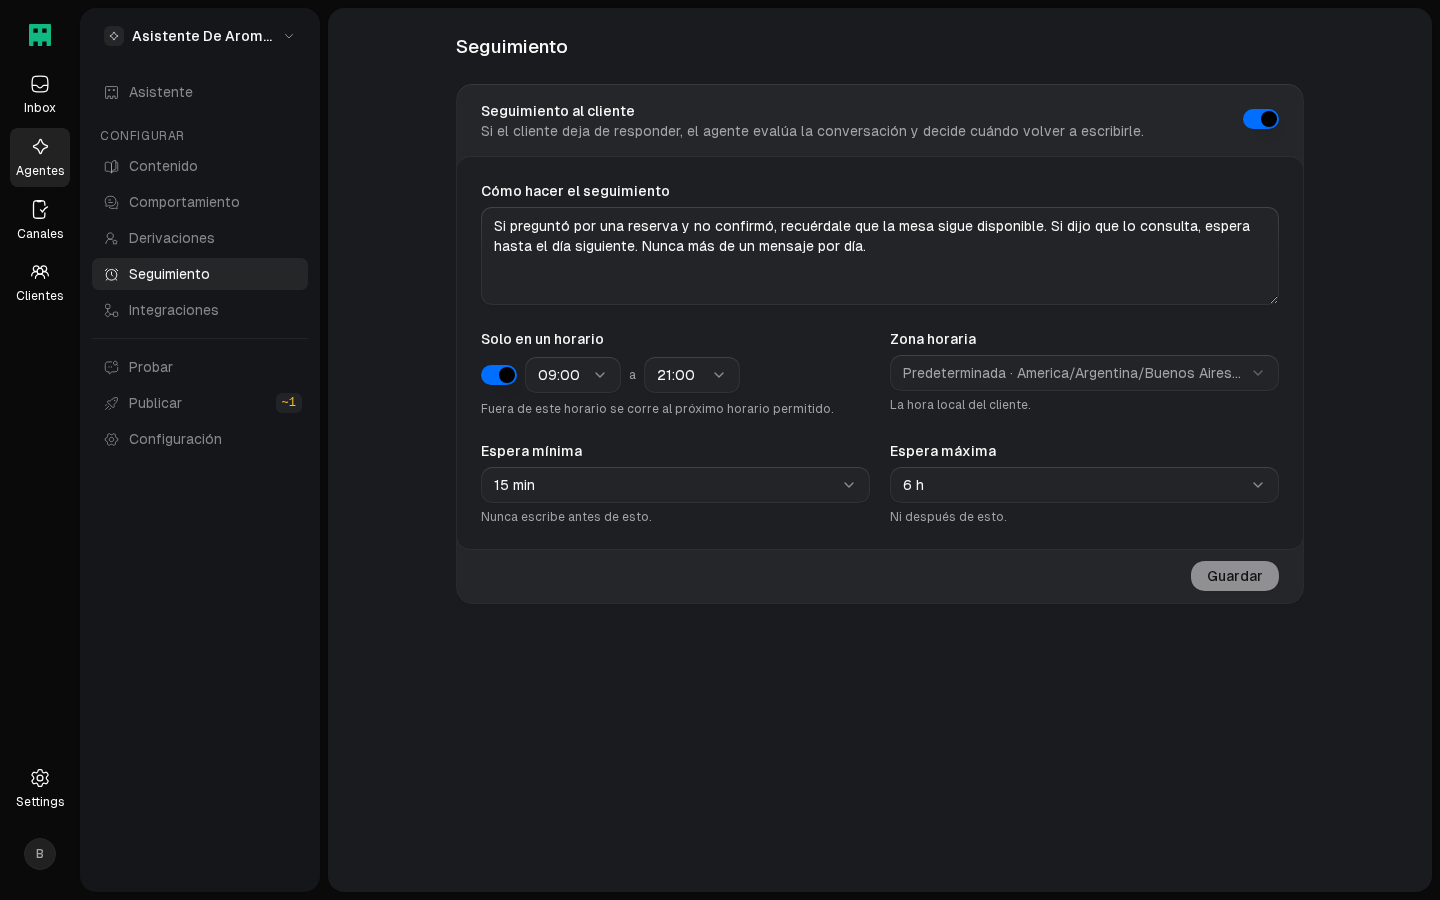Click the Integraciones icon
The image size is (1440, 900).
pos(112,310)
